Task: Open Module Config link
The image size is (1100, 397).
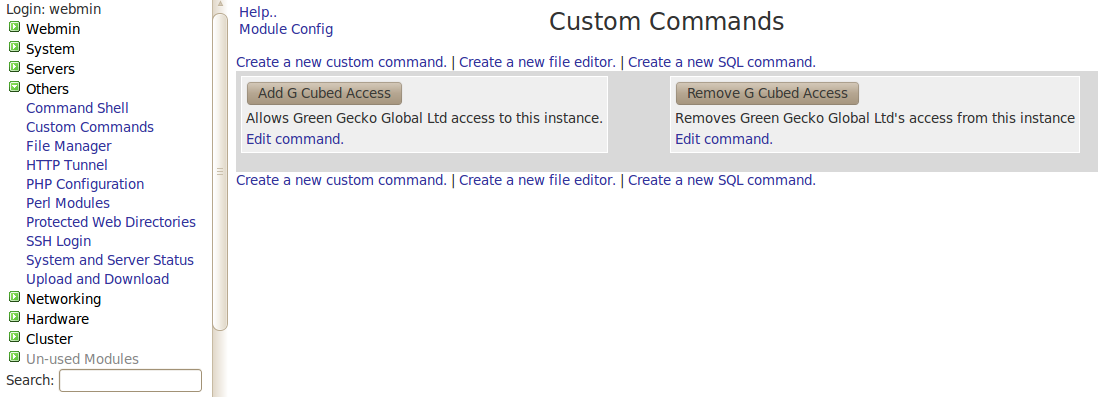Action: pyautogui.click(x=286, y=29)
